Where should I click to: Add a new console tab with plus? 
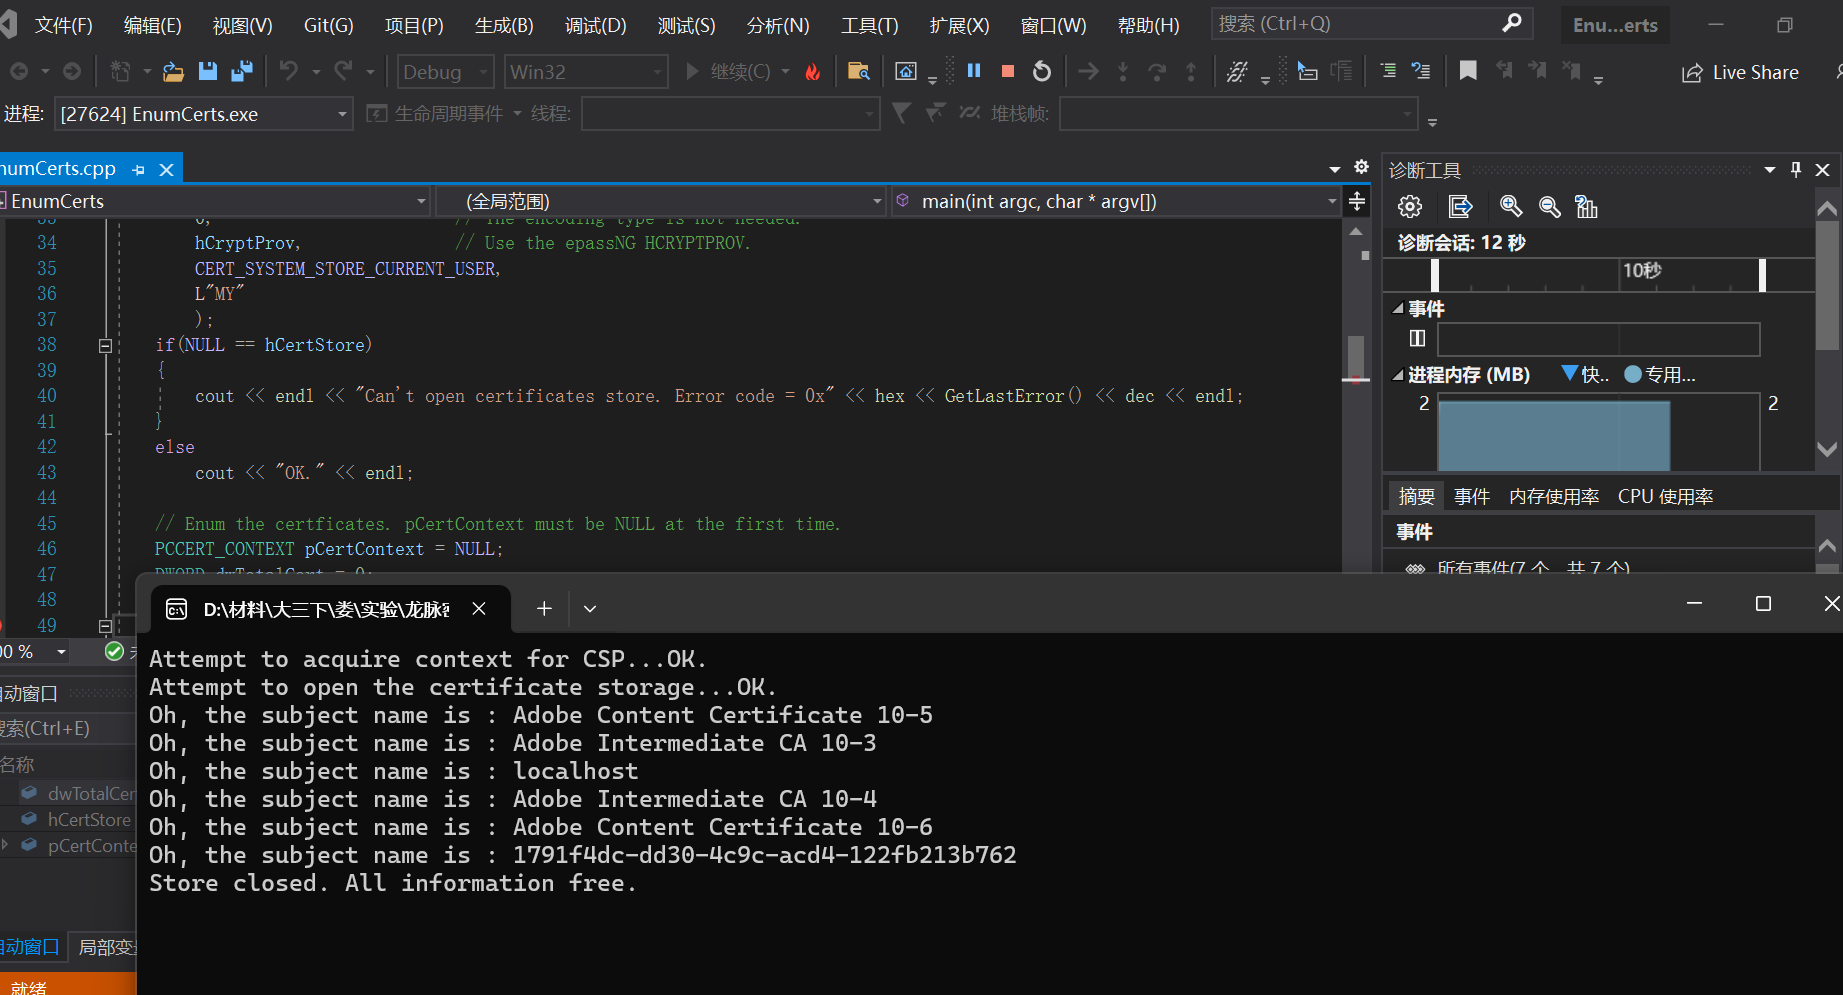(x=544, y=608)
